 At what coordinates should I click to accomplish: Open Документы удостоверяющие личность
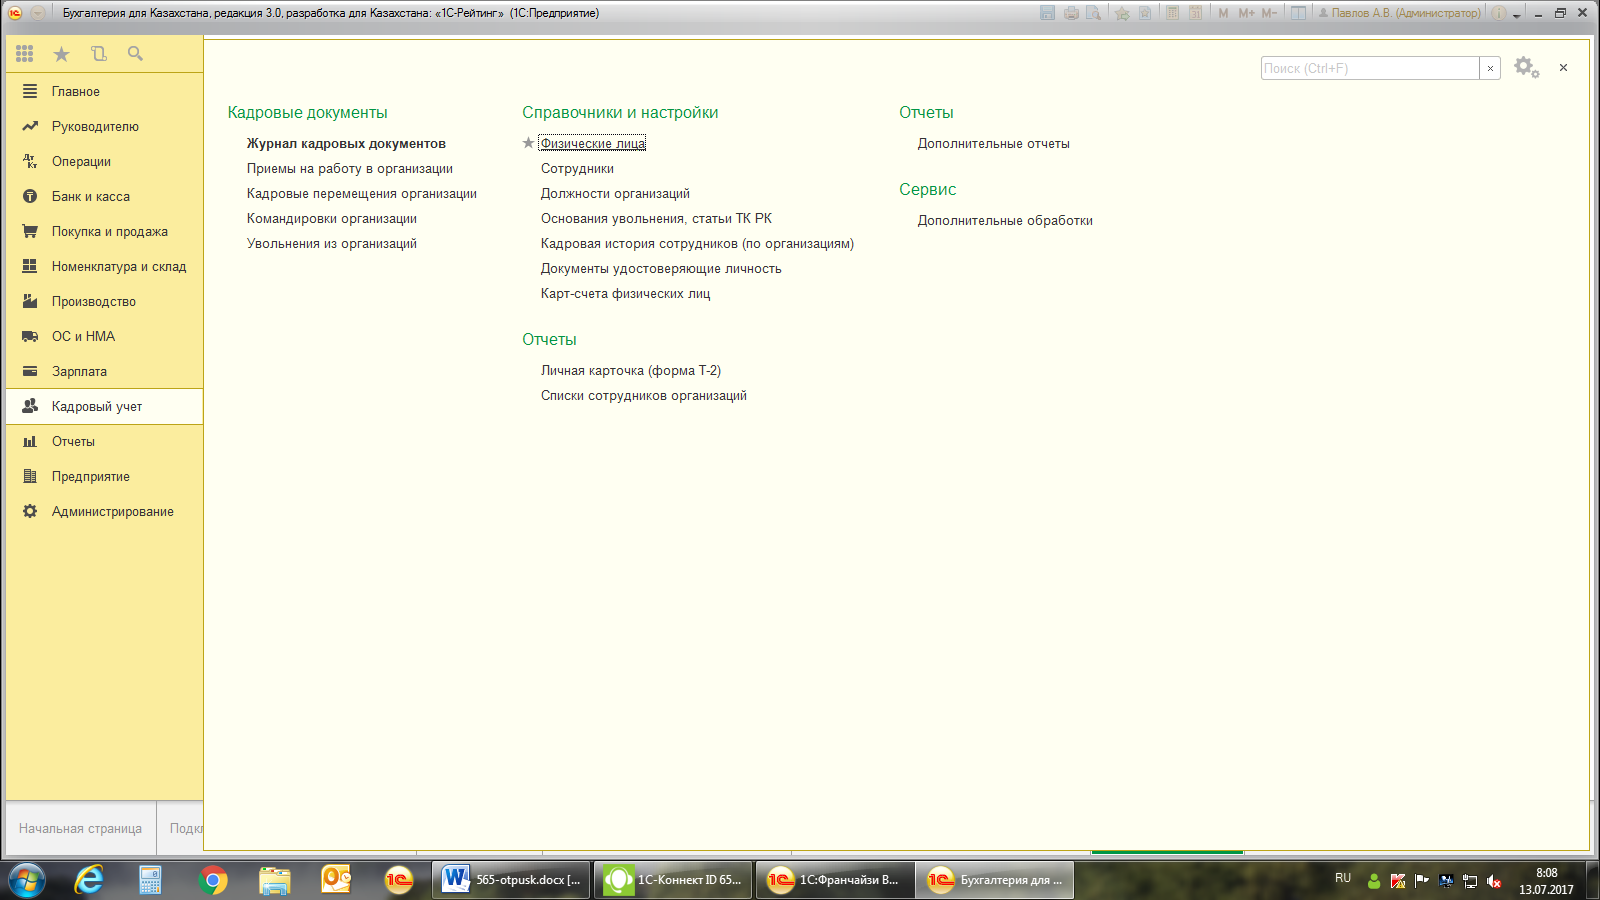(661, 269)
